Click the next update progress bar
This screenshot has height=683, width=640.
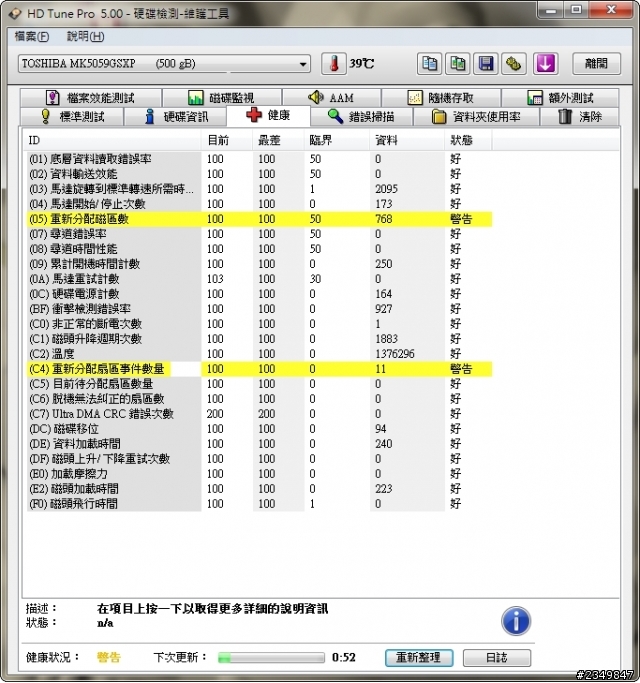[271, 657]
